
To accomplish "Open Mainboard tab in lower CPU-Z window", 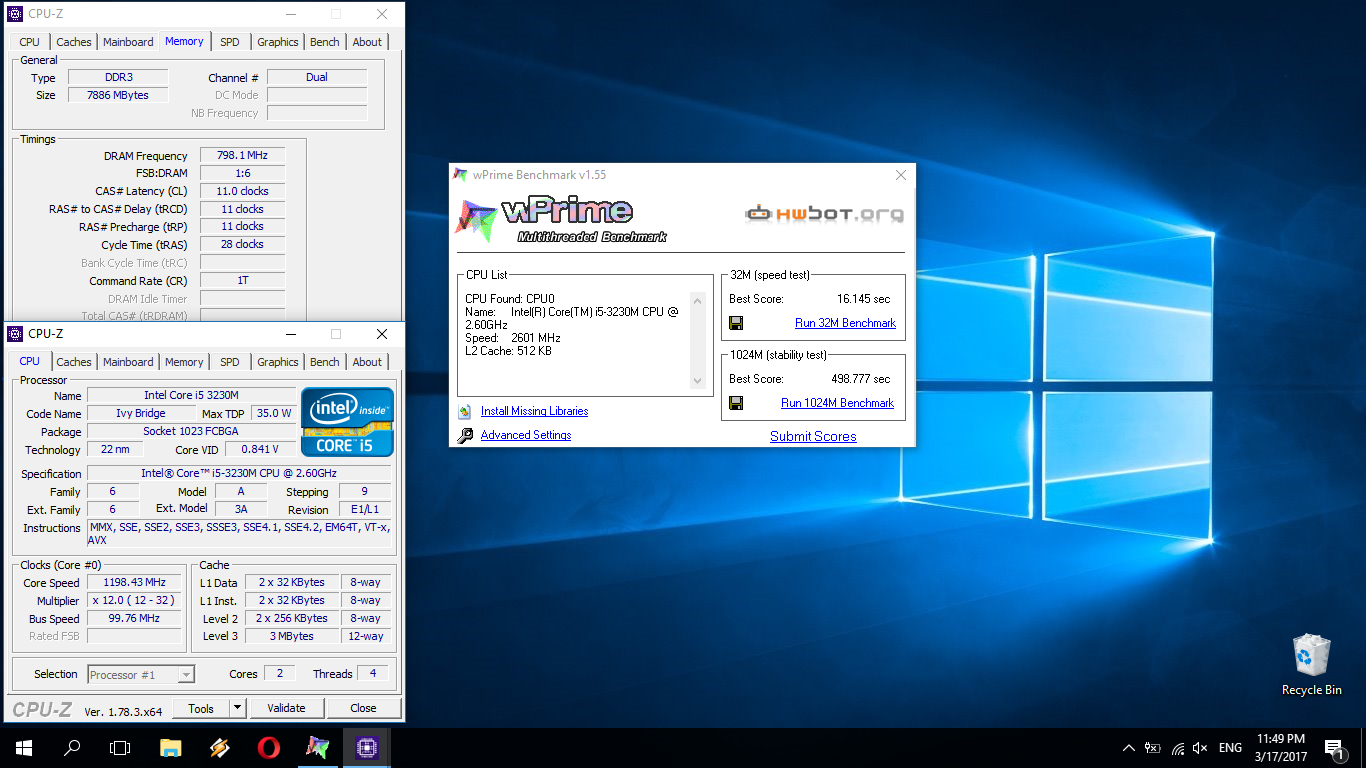I will (128, 362).
